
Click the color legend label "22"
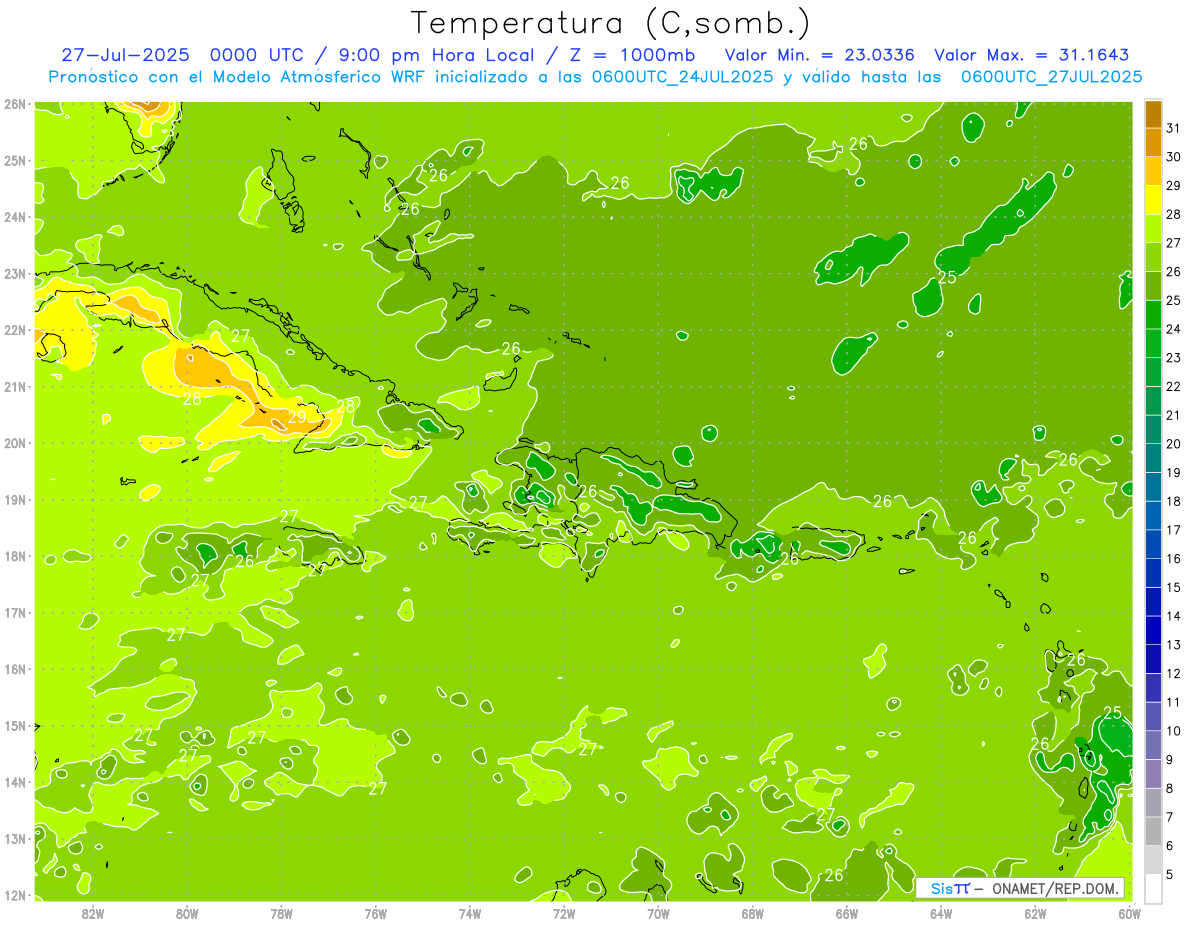click(x=1173, y=387)
